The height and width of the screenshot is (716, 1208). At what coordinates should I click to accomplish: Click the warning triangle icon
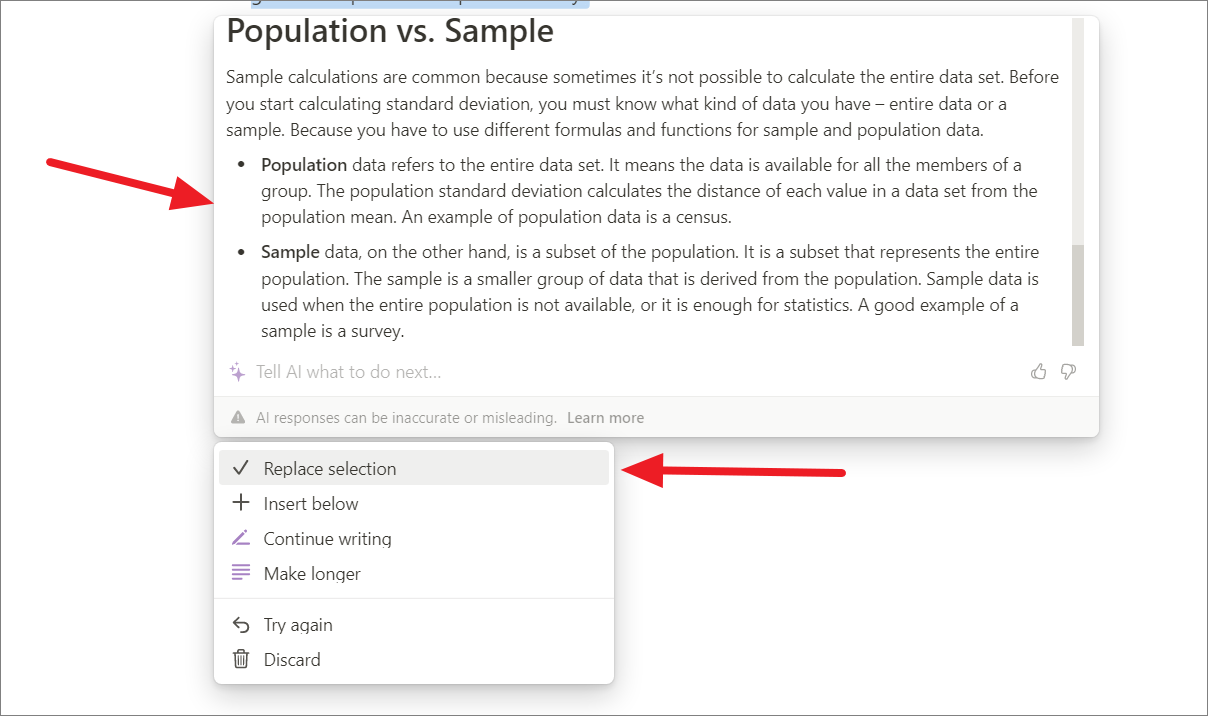[x=238, y=418]
